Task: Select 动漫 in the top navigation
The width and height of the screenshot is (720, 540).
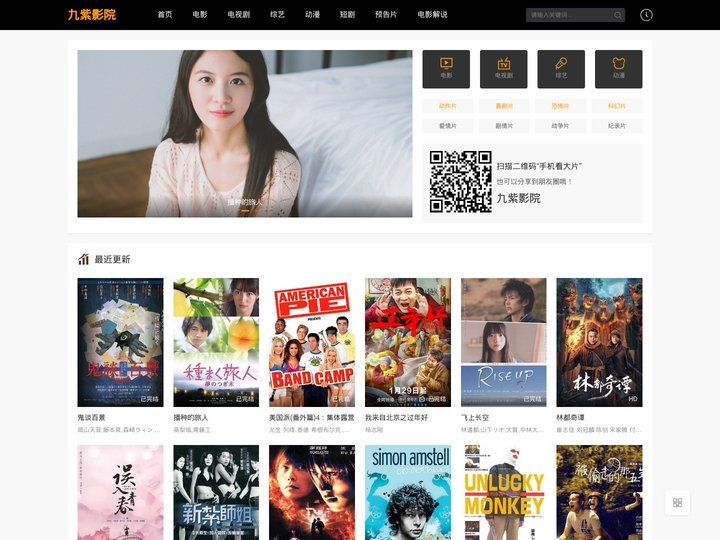Action: tap(312, 15)
